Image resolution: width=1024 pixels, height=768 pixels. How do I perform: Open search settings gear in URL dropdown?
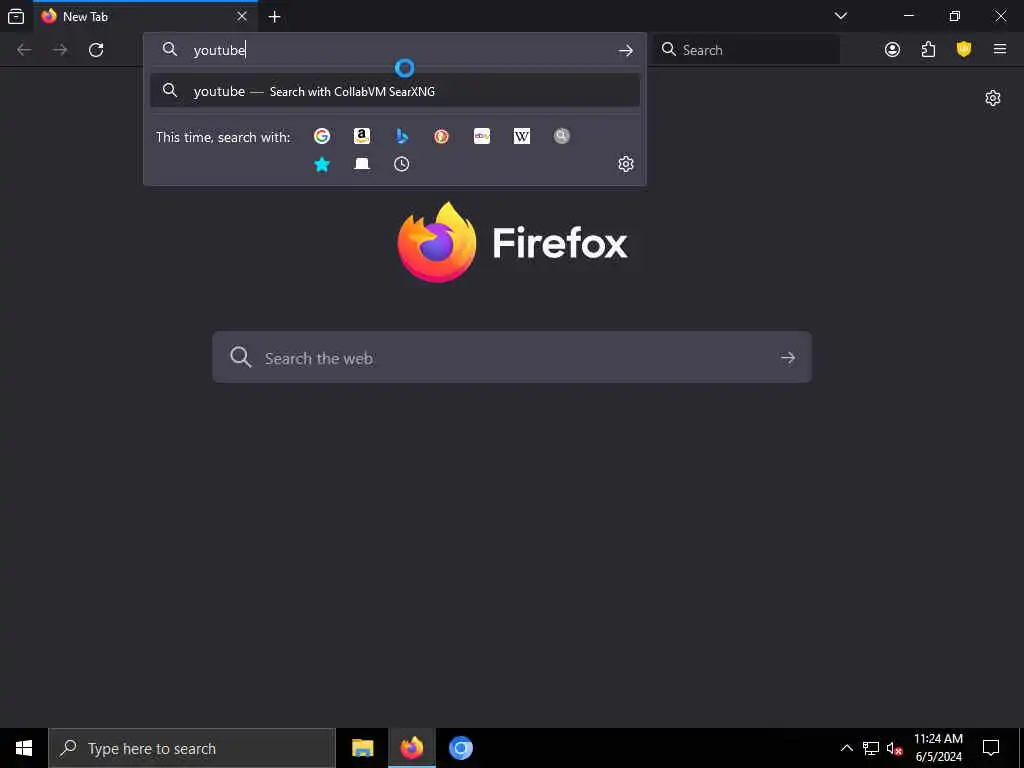pos(626,164)
